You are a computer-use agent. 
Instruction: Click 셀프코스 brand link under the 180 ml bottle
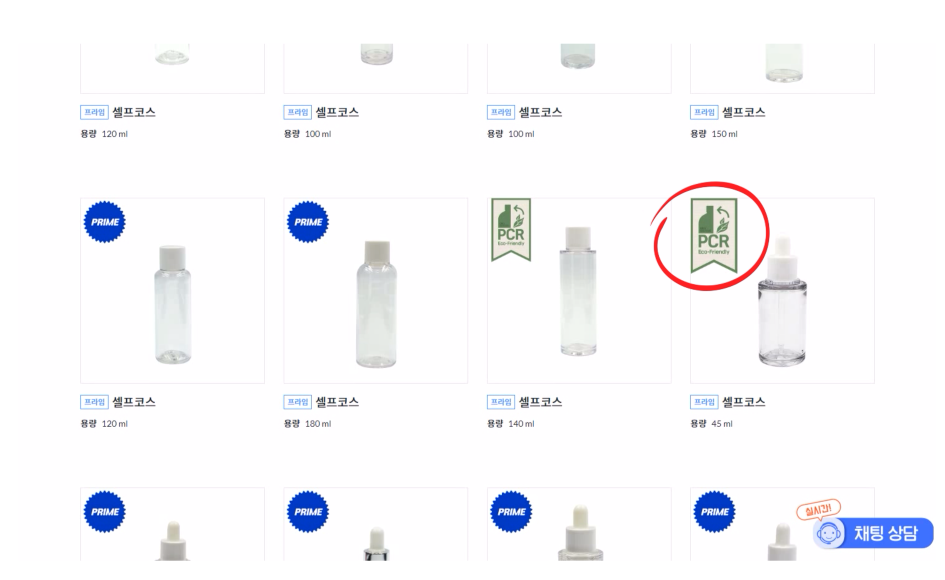pyautogui.click(x=338, y=402)
